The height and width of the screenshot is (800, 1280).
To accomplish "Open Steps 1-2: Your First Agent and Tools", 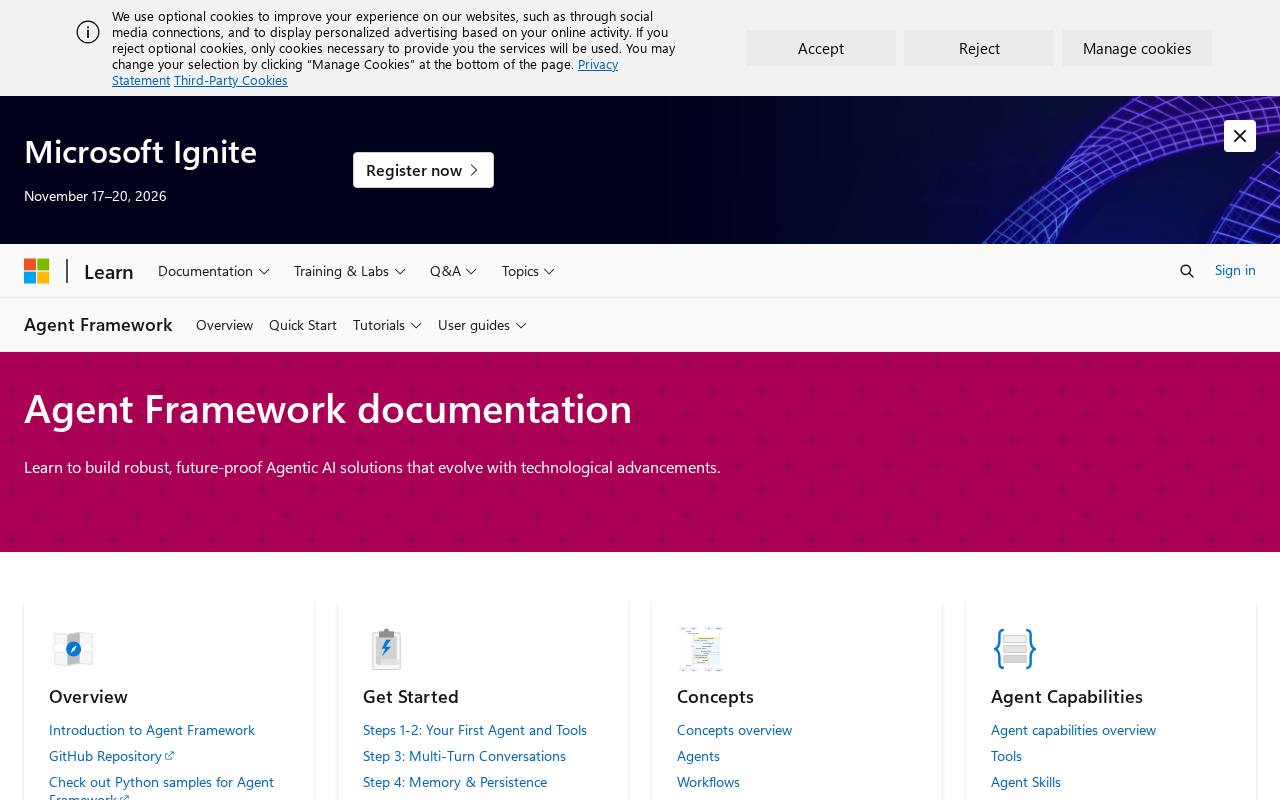I will [475, 730].
